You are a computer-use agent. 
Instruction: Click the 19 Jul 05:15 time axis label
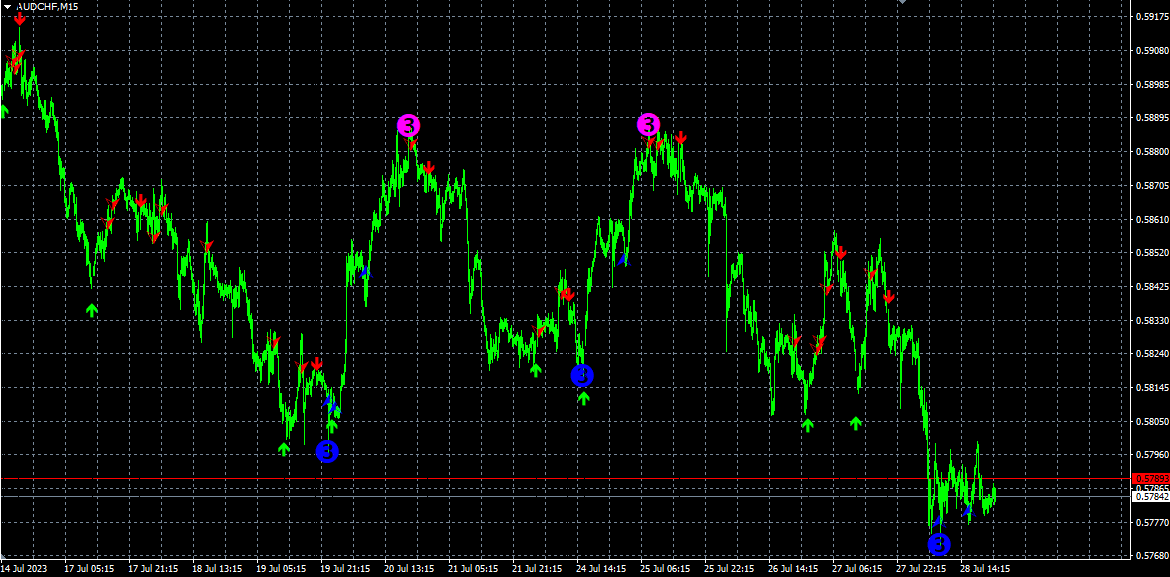pos(281,569)
